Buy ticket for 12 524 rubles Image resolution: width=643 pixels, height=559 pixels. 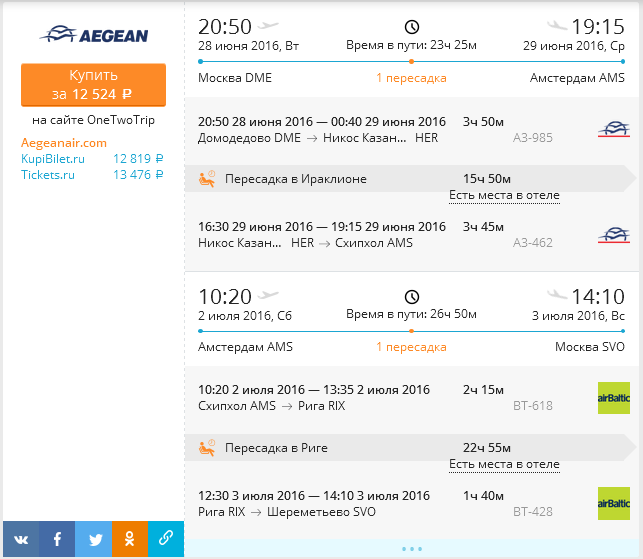93,85
